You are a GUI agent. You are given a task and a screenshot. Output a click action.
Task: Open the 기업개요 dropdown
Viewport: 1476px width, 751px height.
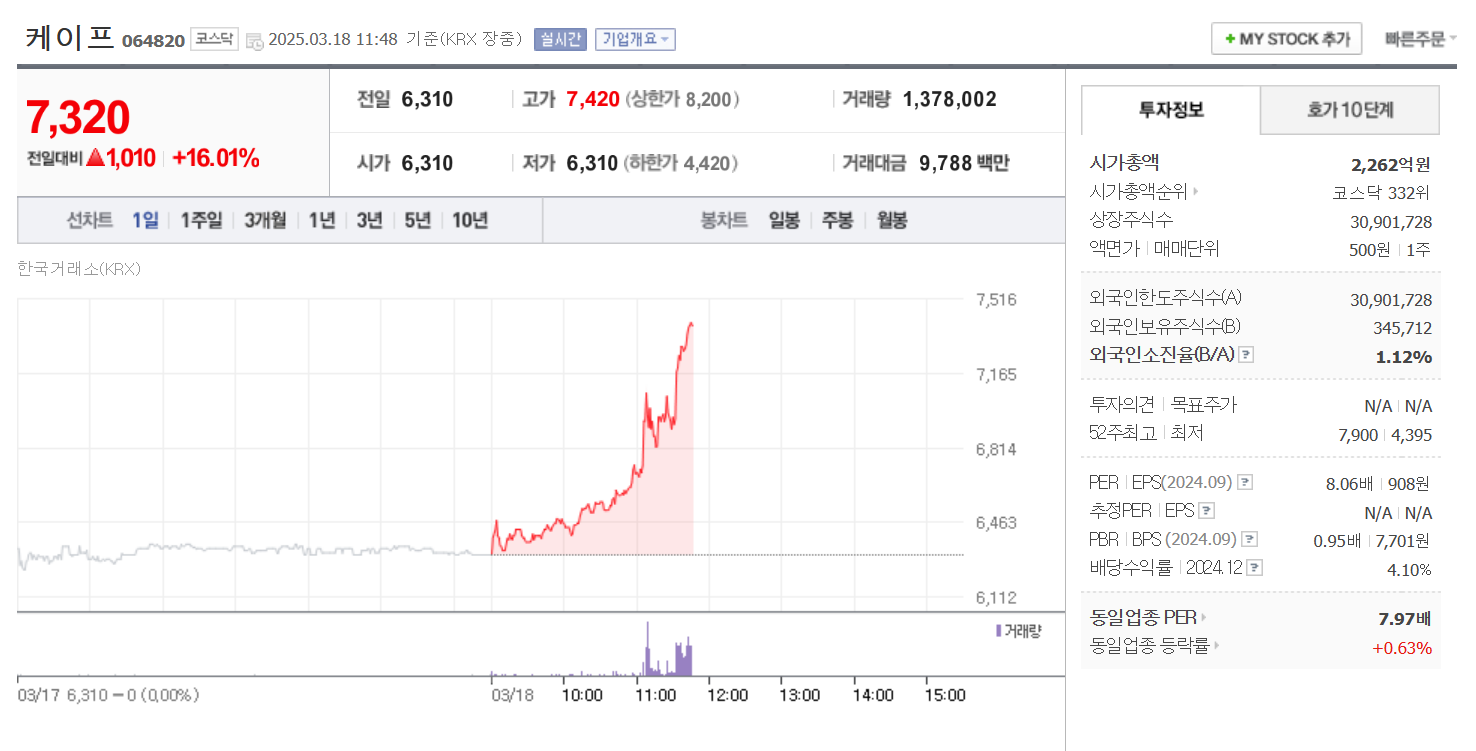coord(636,39)
